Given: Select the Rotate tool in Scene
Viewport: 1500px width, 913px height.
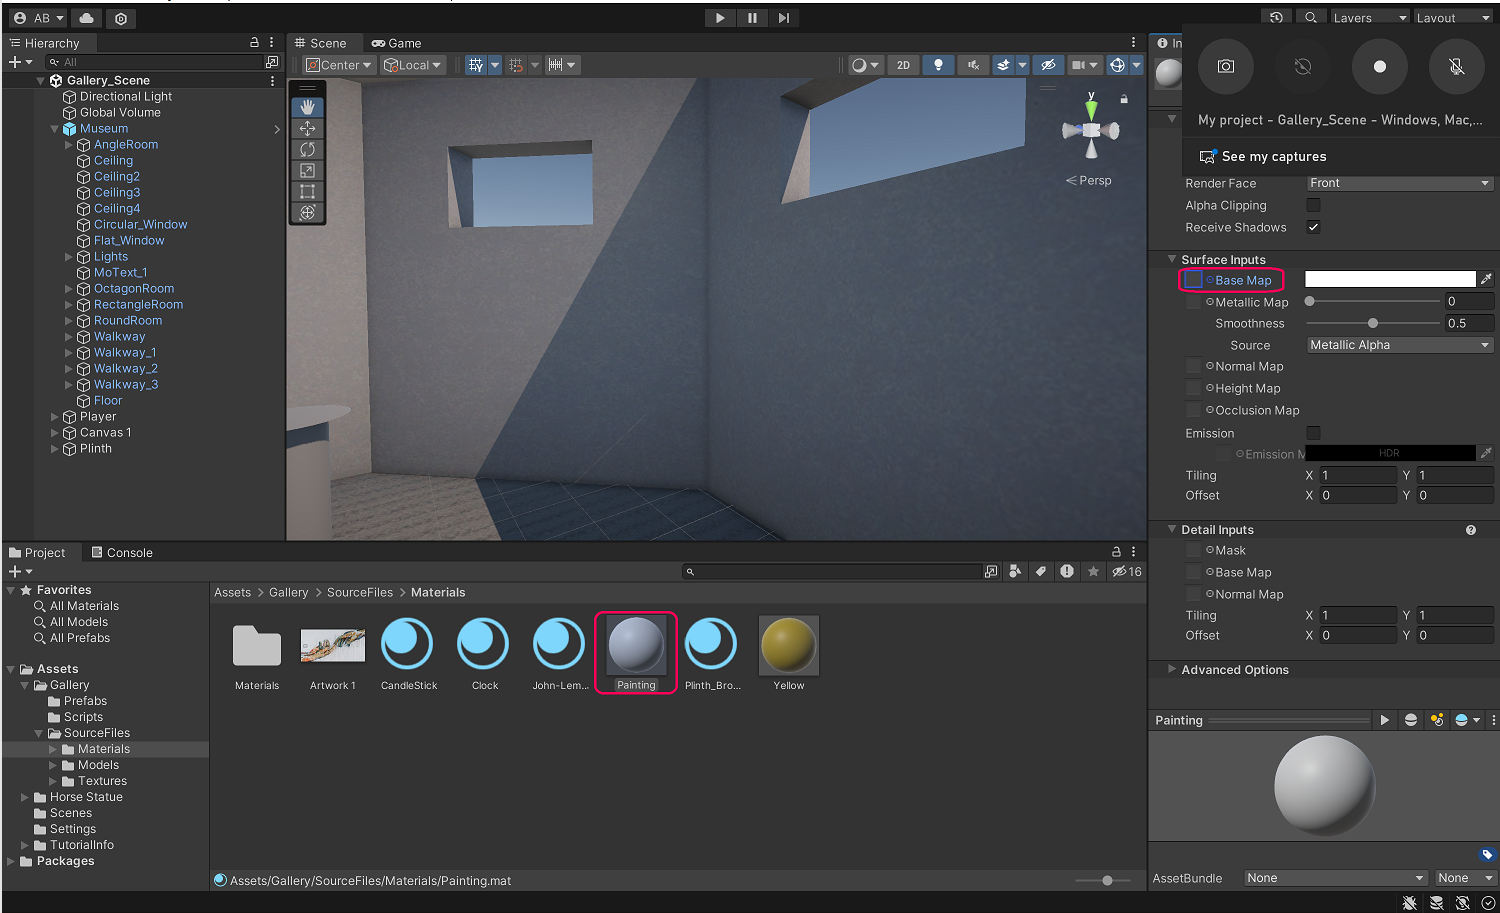Looking at the screenshot, I should click(307, 149).
